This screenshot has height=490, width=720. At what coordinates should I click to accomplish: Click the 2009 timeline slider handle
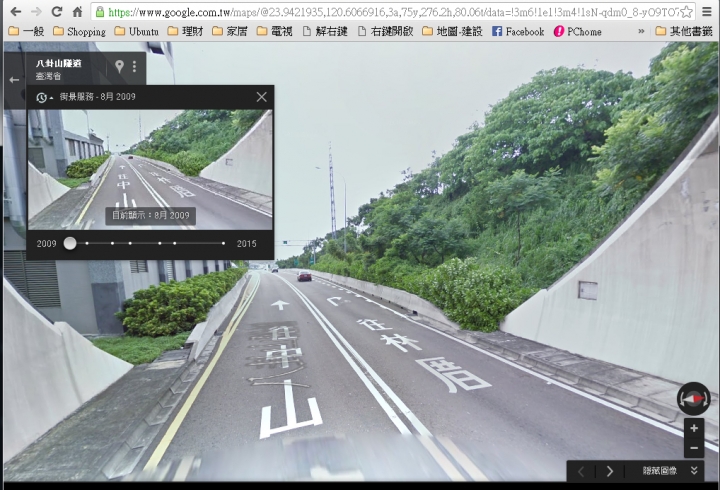70,243
